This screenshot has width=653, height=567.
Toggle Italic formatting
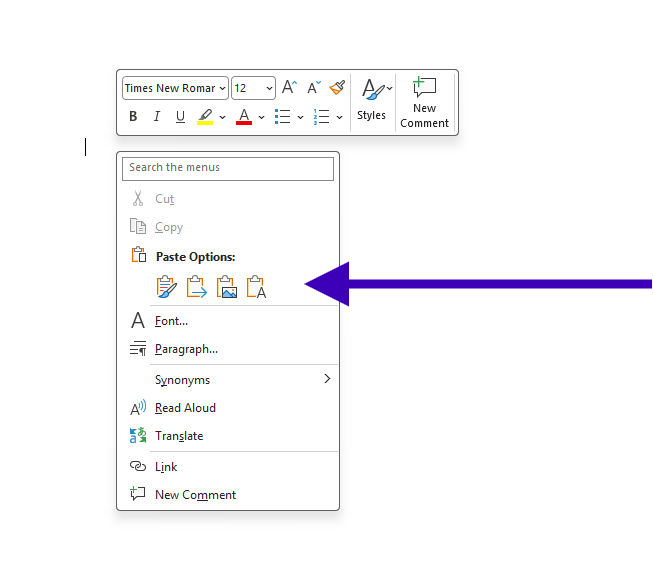click(x=157, y=116)
